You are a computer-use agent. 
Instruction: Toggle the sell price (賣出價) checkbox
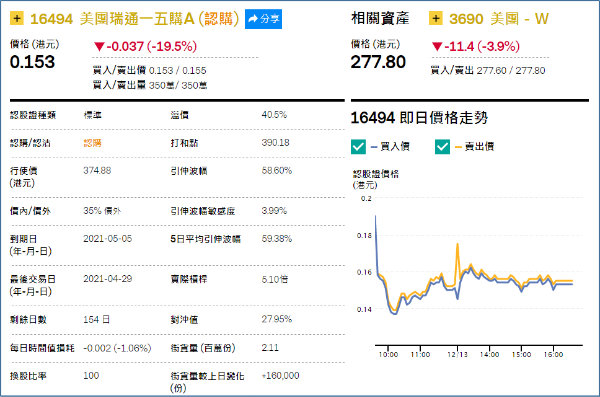442,147
